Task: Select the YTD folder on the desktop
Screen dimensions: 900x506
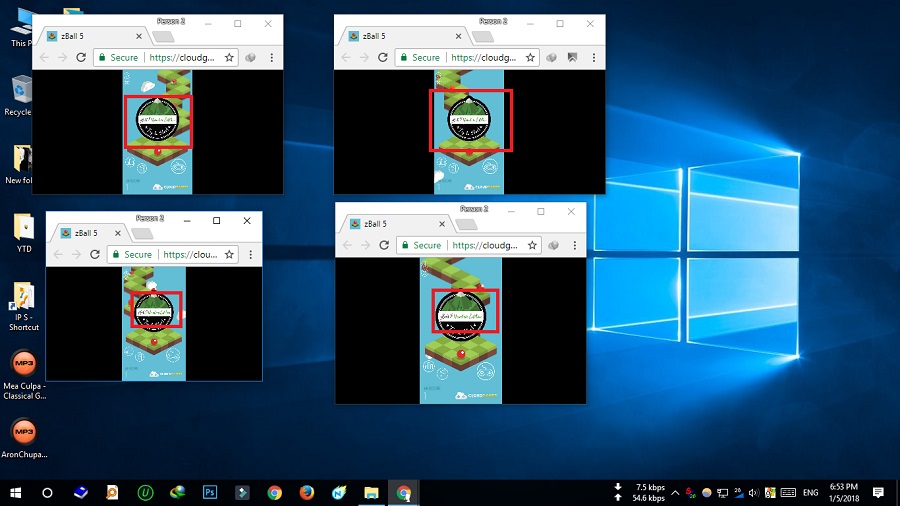Action: (x=23, y=231)
